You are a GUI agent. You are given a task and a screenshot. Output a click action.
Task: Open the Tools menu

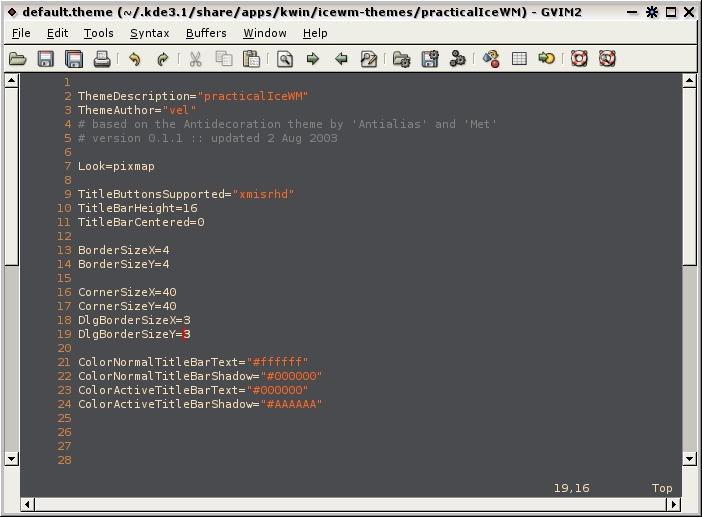tap(98, 33)
